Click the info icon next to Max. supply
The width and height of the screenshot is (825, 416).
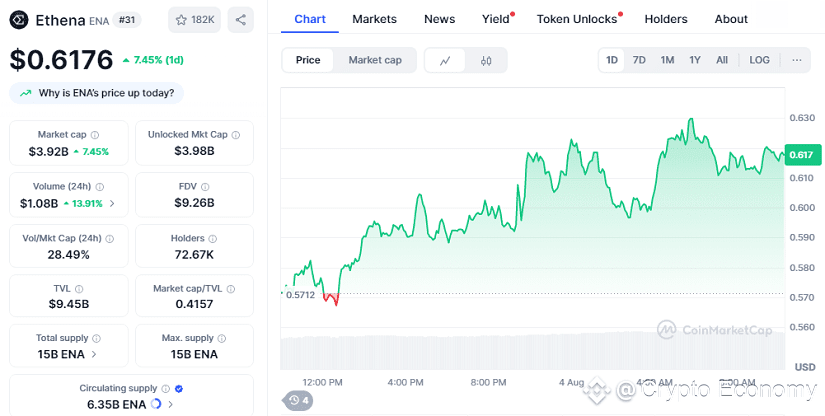pos(222,338)
